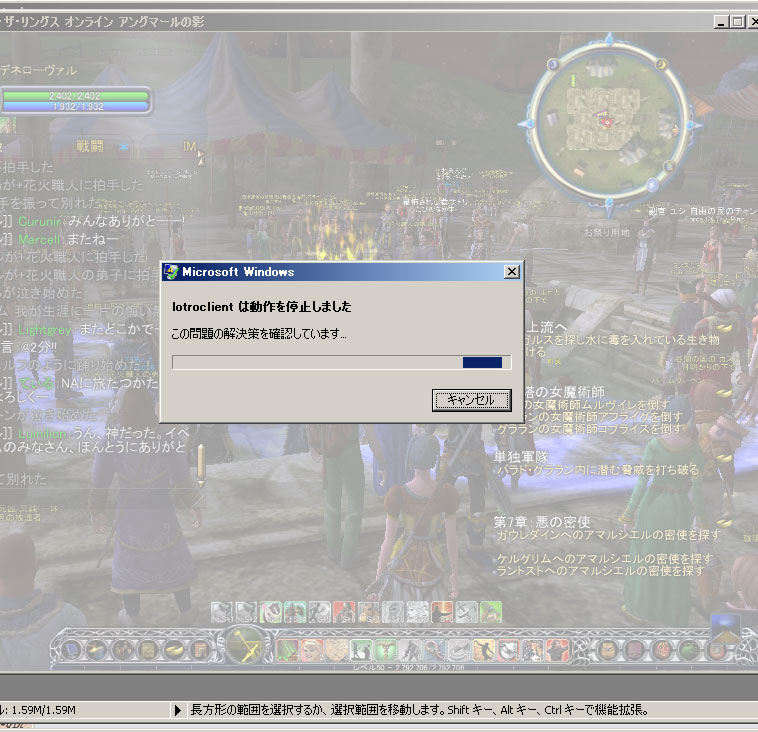Click the bottom jewel button on the minimap ring
The image size is (758, 732).
coord(609,204)
